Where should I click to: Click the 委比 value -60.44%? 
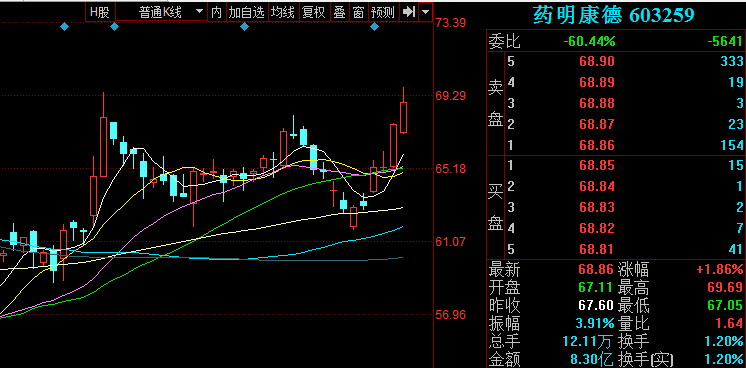pos(589,42)
